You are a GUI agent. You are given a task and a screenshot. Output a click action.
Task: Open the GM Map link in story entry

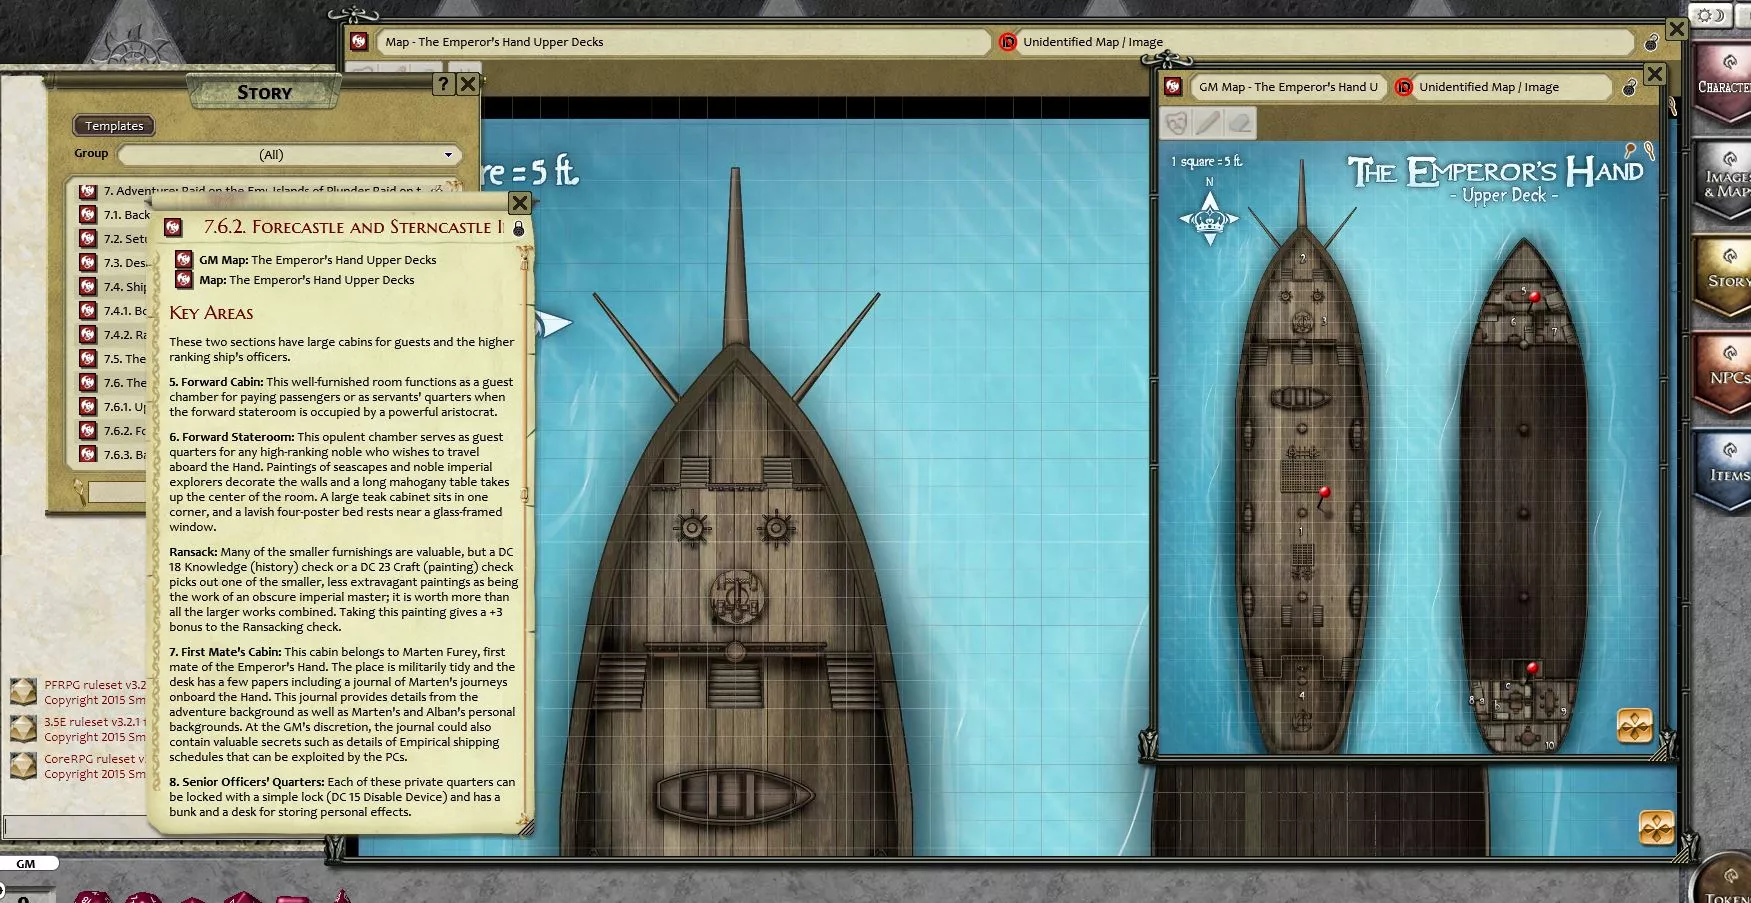point(183,259)
